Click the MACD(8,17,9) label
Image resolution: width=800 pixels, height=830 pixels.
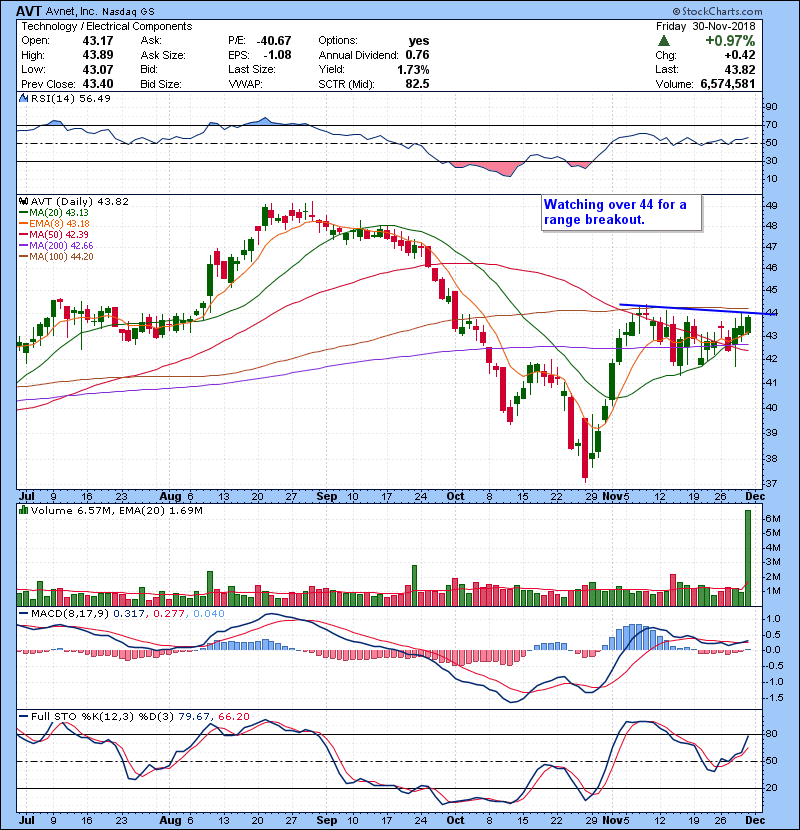(70, 614)
